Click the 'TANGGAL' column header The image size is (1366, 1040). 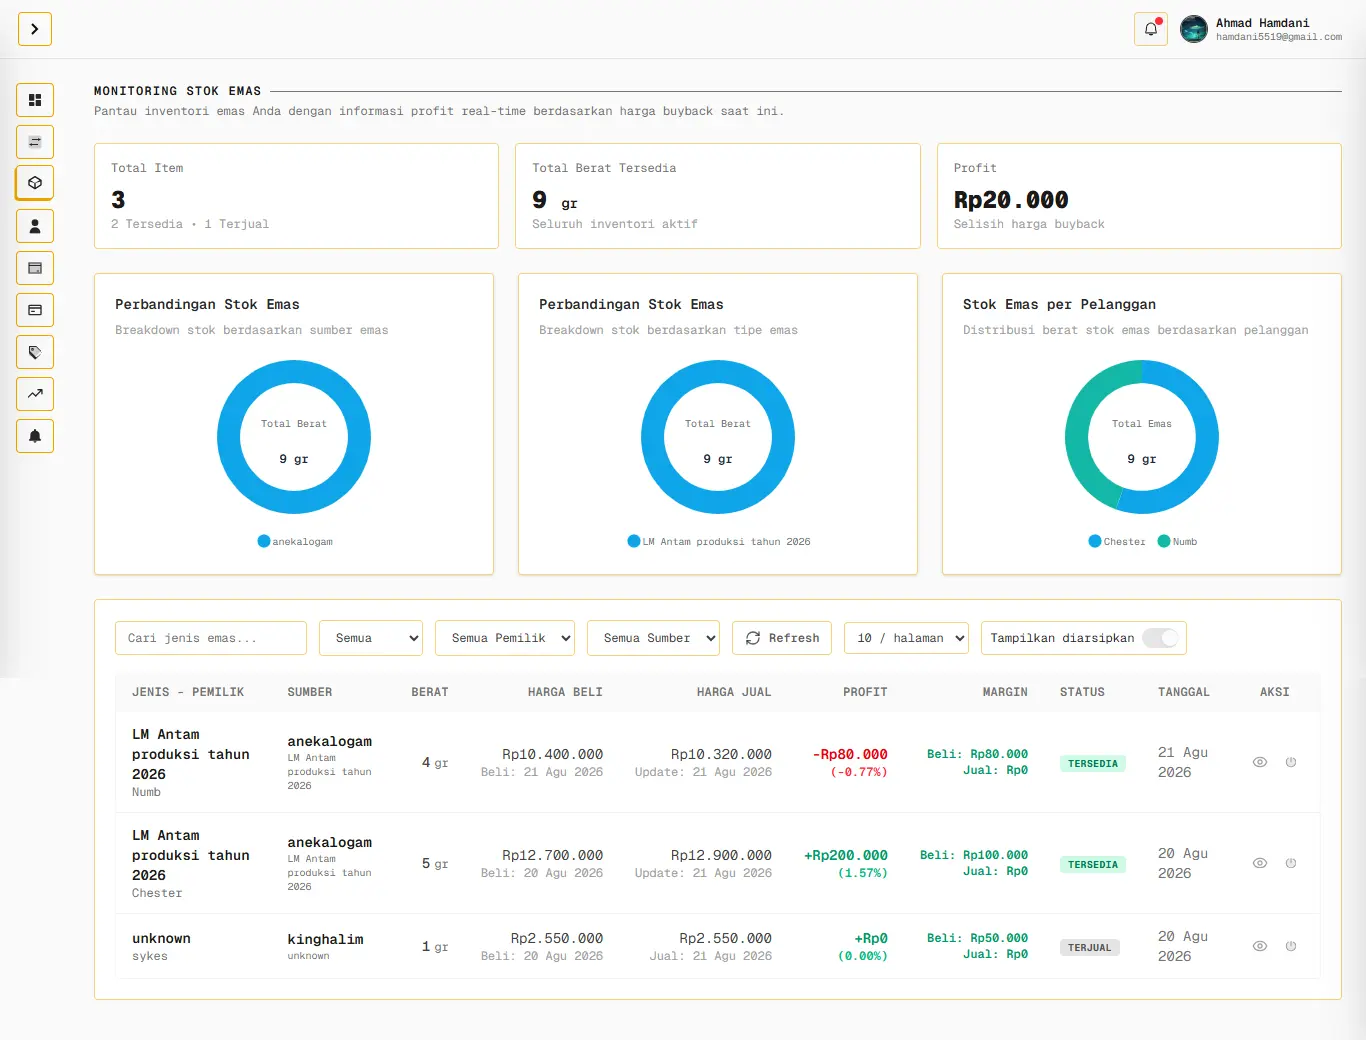pos(1184,692)
